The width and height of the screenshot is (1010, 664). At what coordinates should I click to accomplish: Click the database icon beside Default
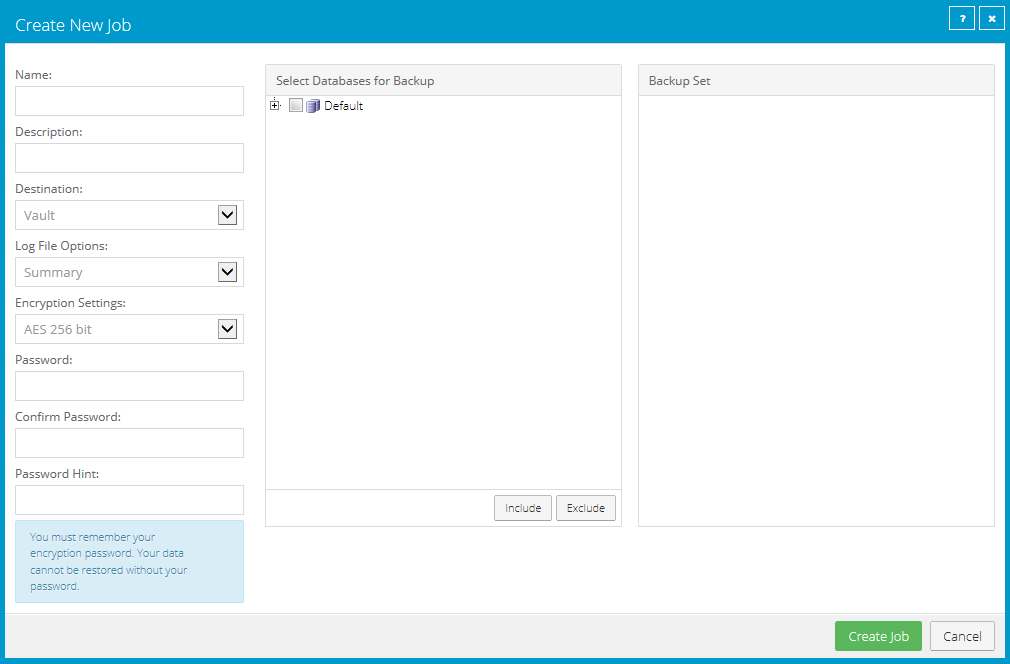coord(312,105)
